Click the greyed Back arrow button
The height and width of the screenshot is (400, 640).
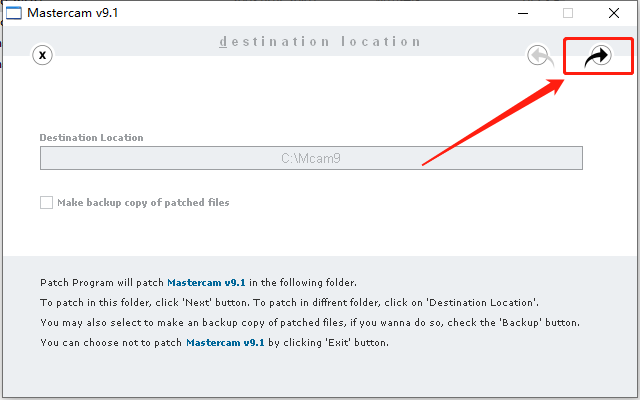point(540,56)
